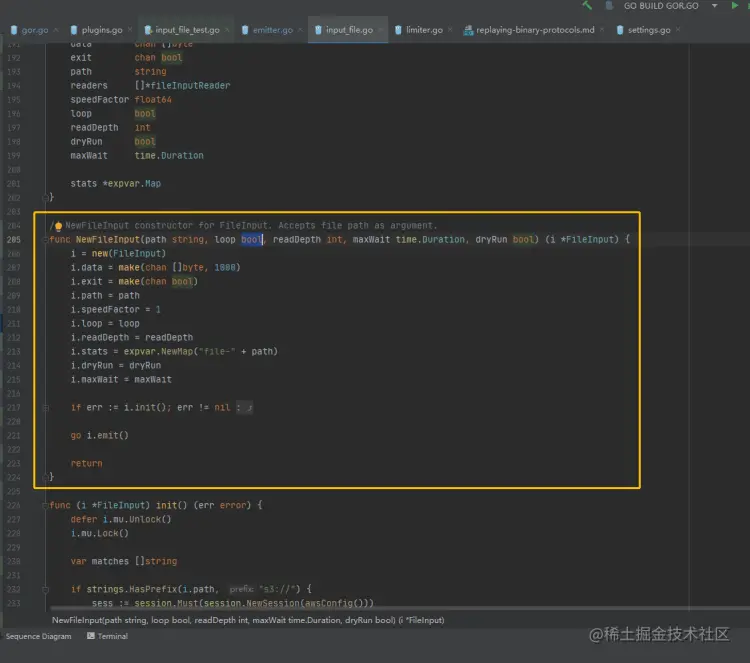750x663 pixels.
Task: Open the emitter.go tab
Action: [x=273, y=30]
